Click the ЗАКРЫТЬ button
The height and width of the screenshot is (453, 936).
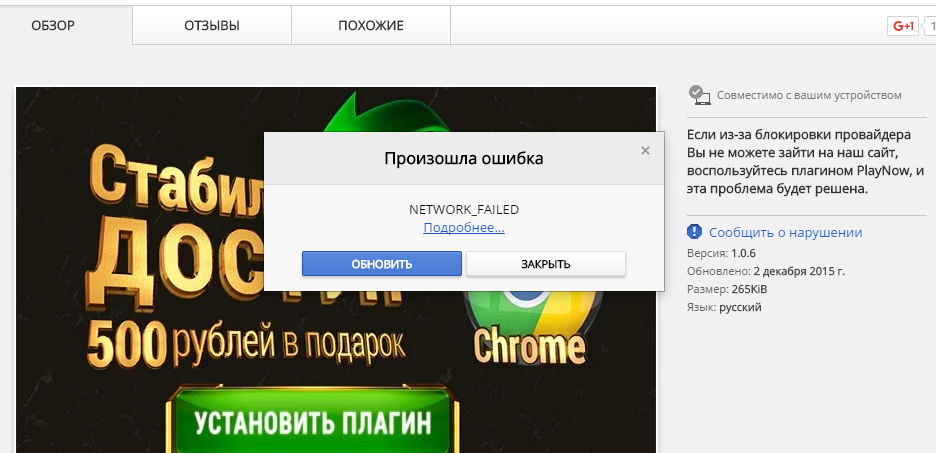546,264
